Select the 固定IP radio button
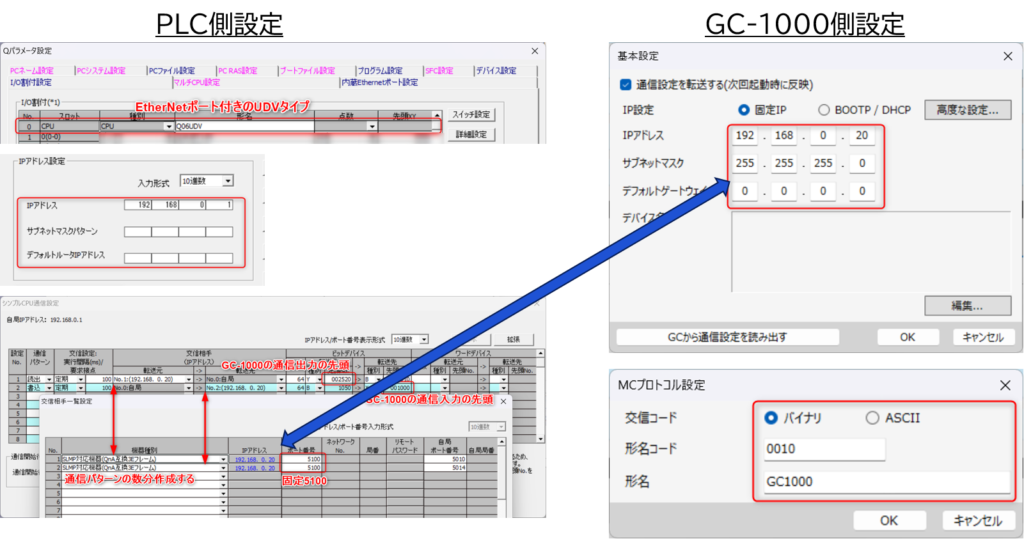1024x539 pixels. tap(743, 110)
